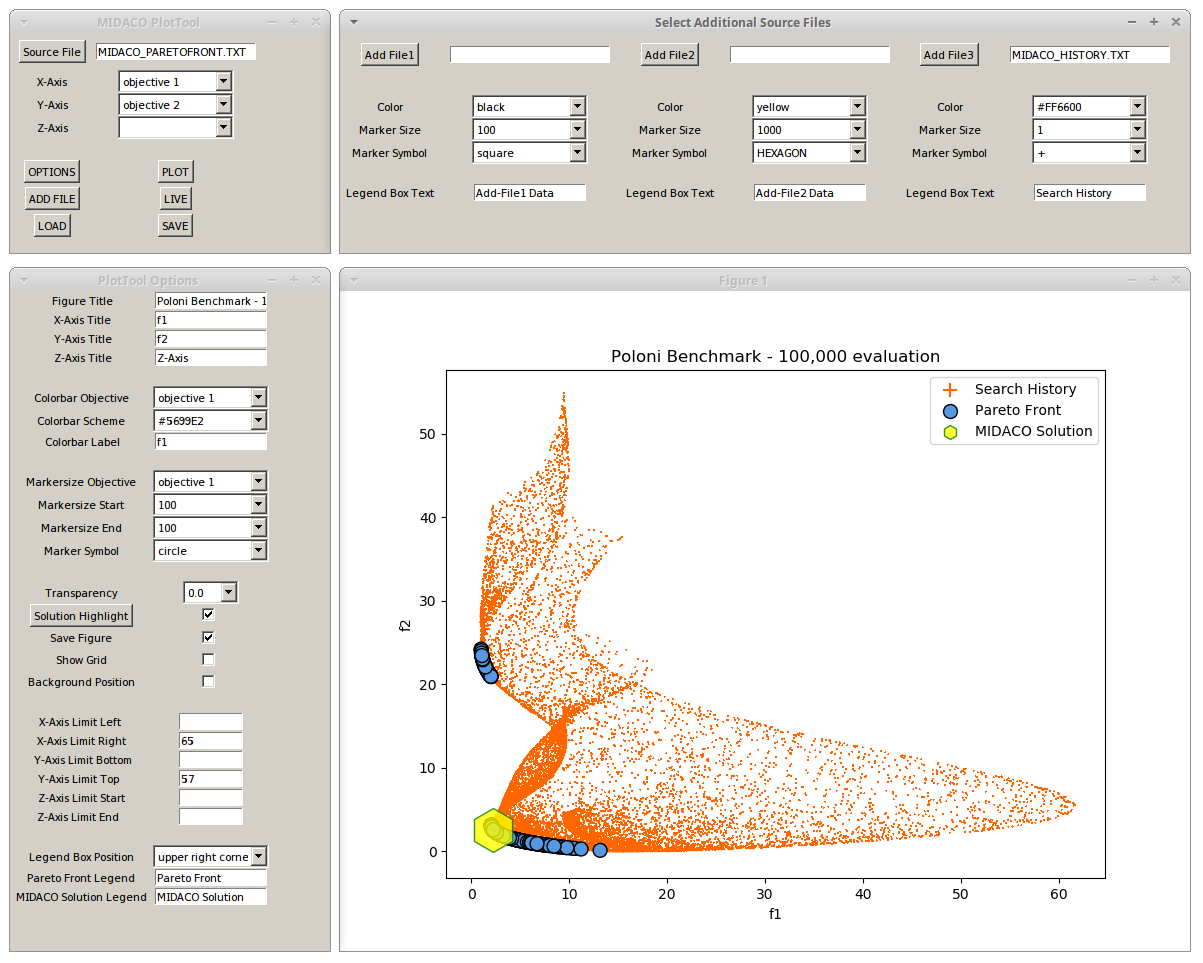1203x963 pixels.
Task: Click the yellow hexagon MIDACO Solution marker
Action: (493, 830)
